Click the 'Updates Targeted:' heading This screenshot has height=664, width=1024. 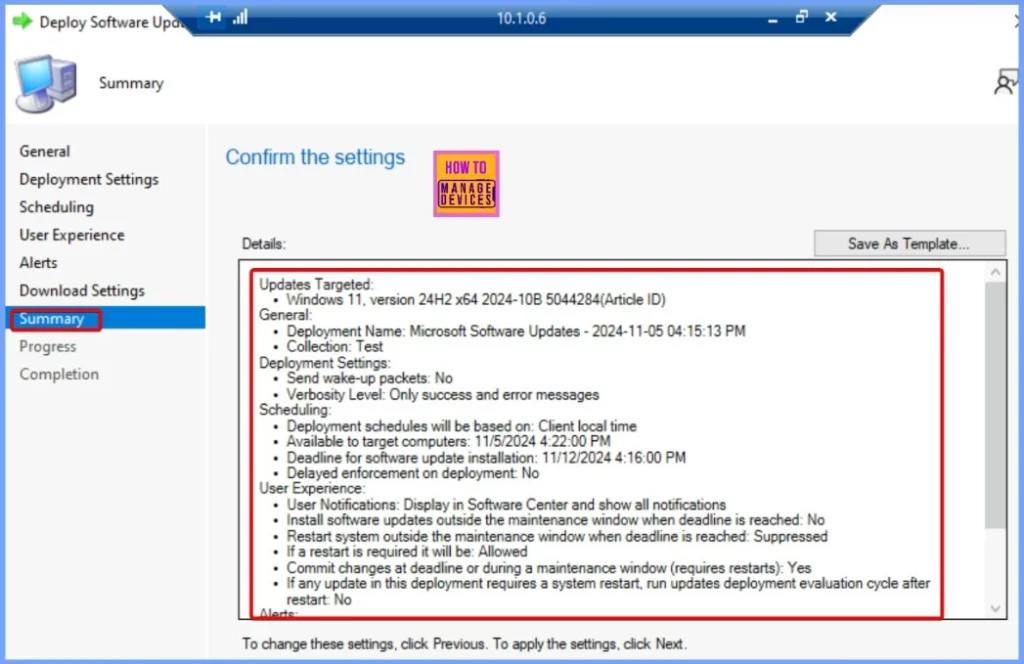(x=316, y=285)
